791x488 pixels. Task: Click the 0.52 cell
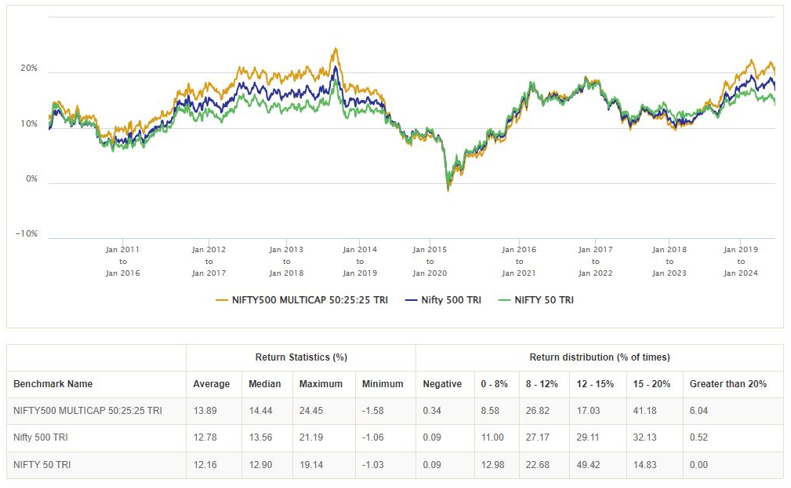(x=699, y=438)
